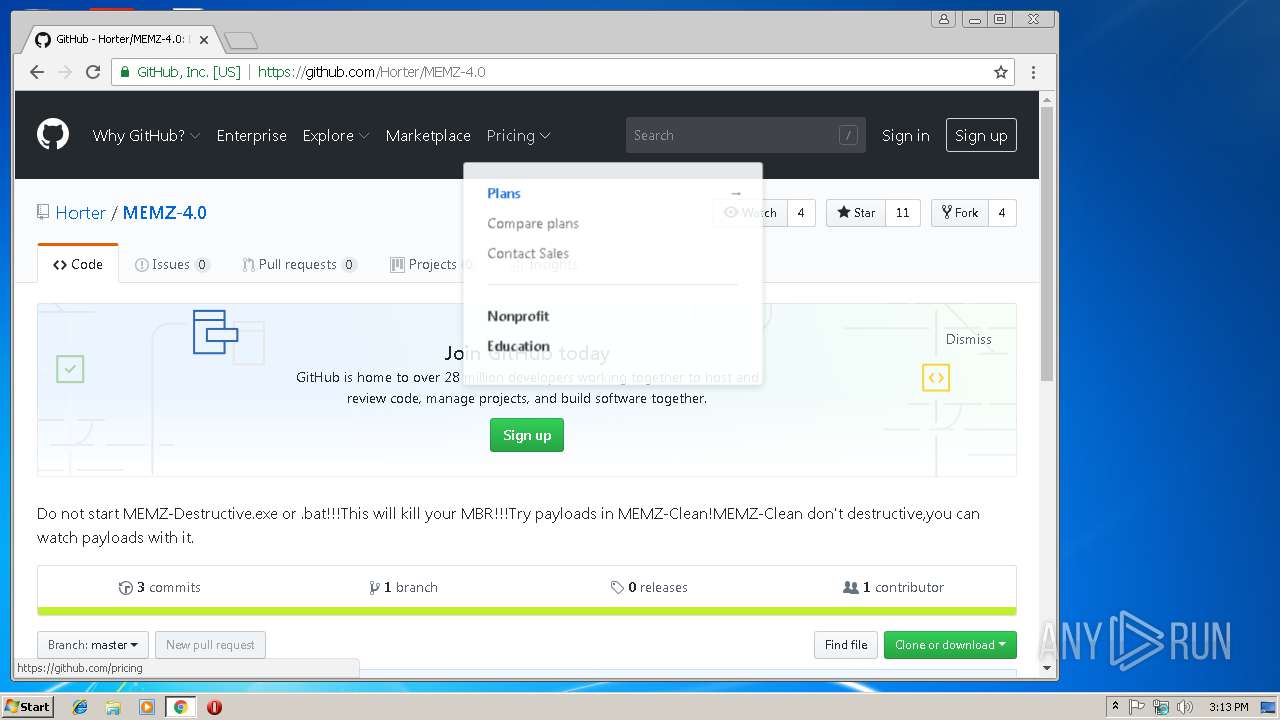Switch to the Pull requests tab
Screen dimensions: 1280x720
click(299, 264)
